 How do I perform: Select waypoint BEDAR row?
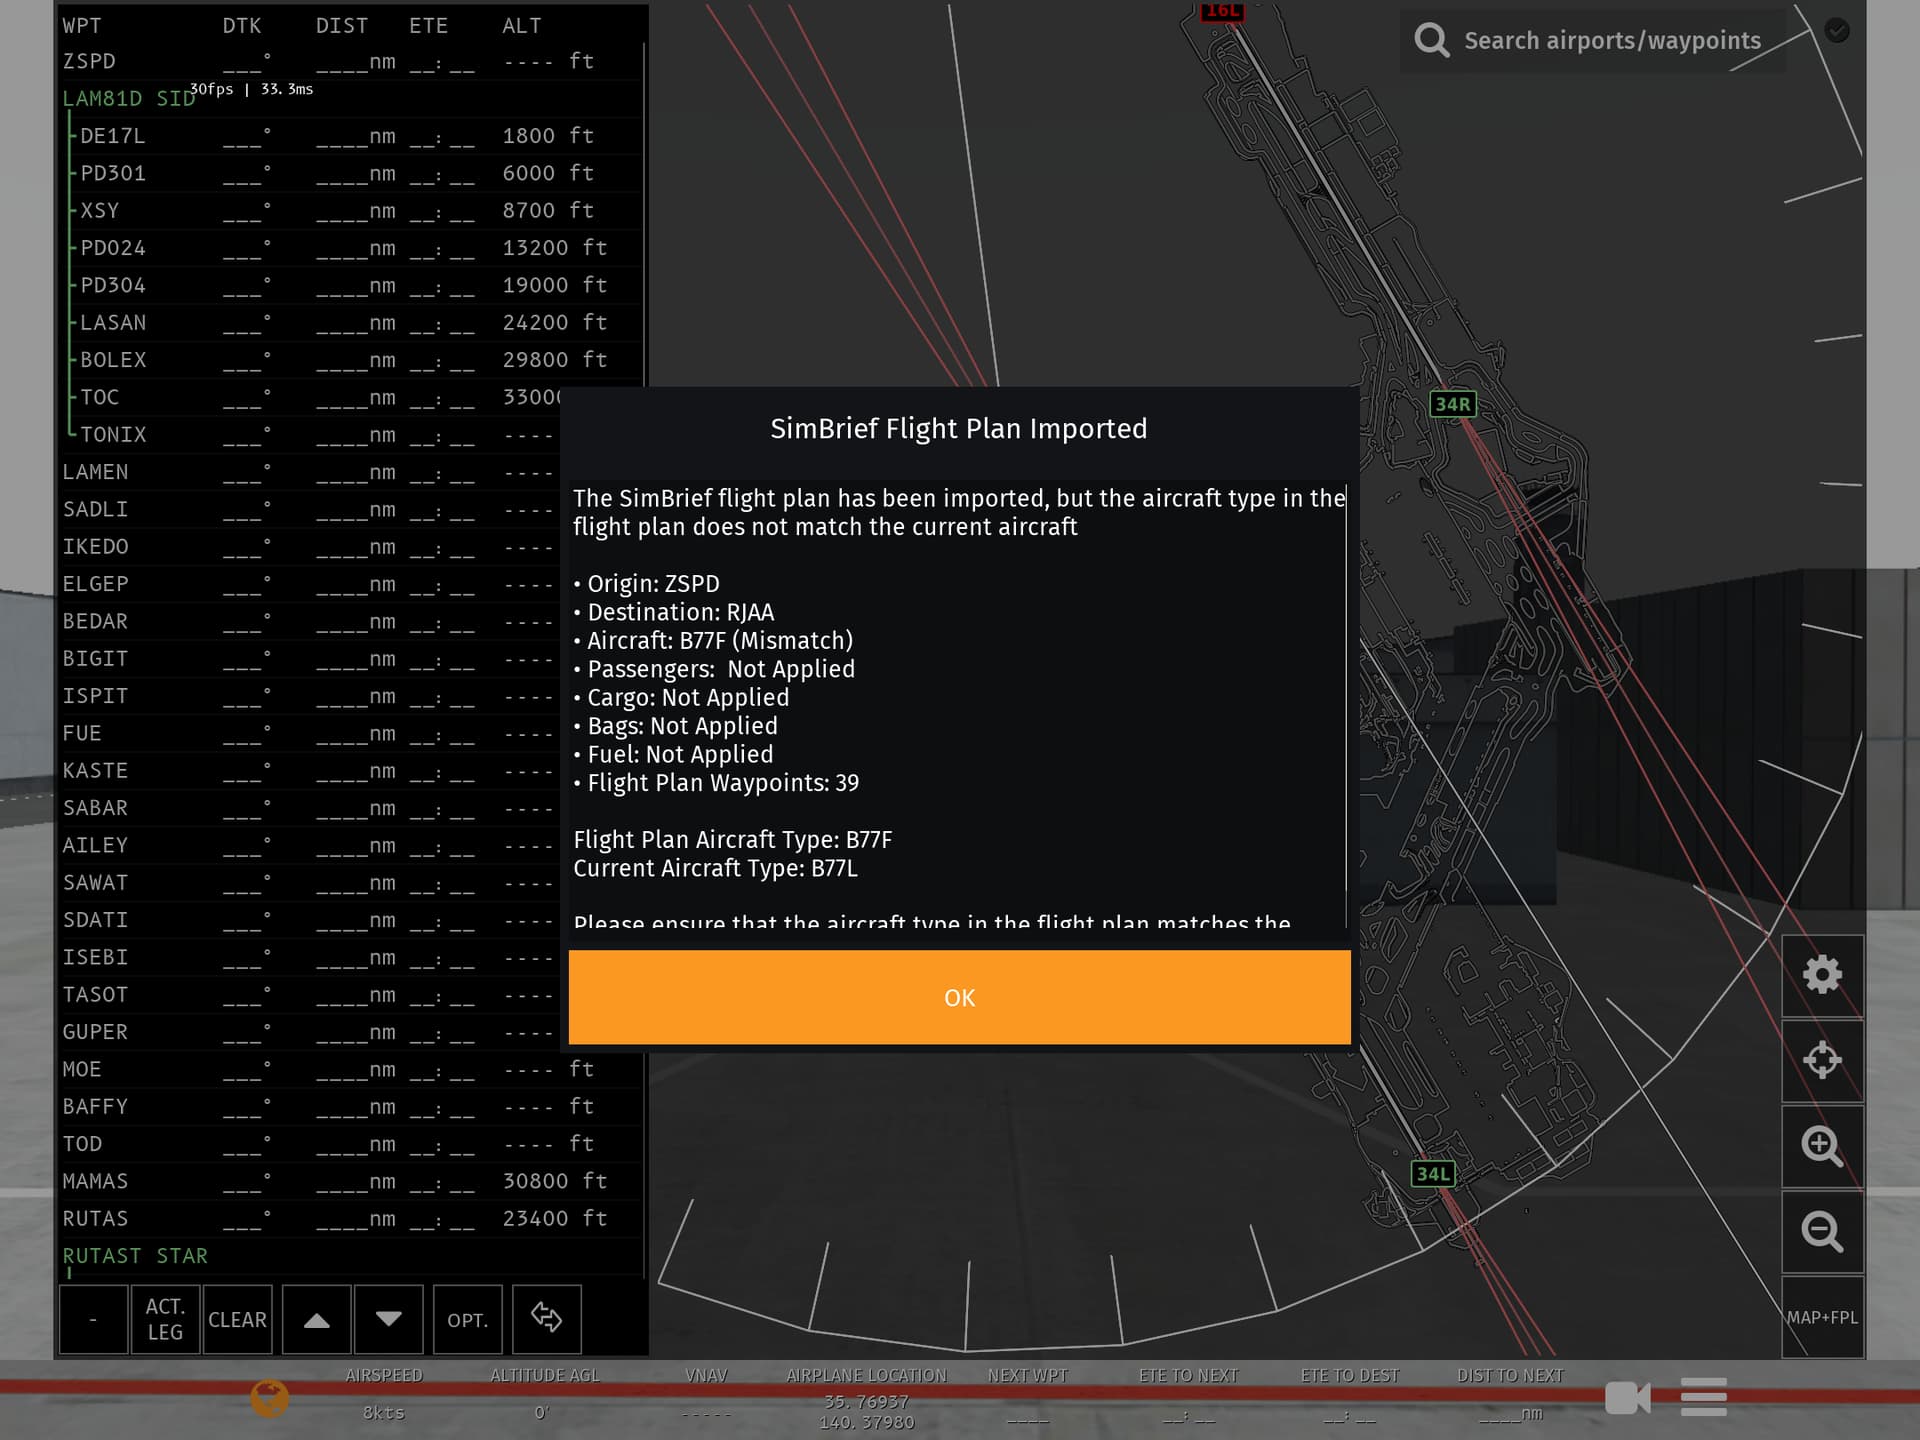point(310,621)
